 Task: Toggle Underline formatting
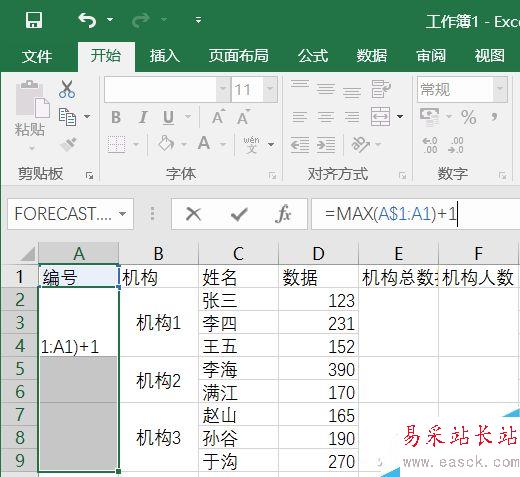[169, 118]
